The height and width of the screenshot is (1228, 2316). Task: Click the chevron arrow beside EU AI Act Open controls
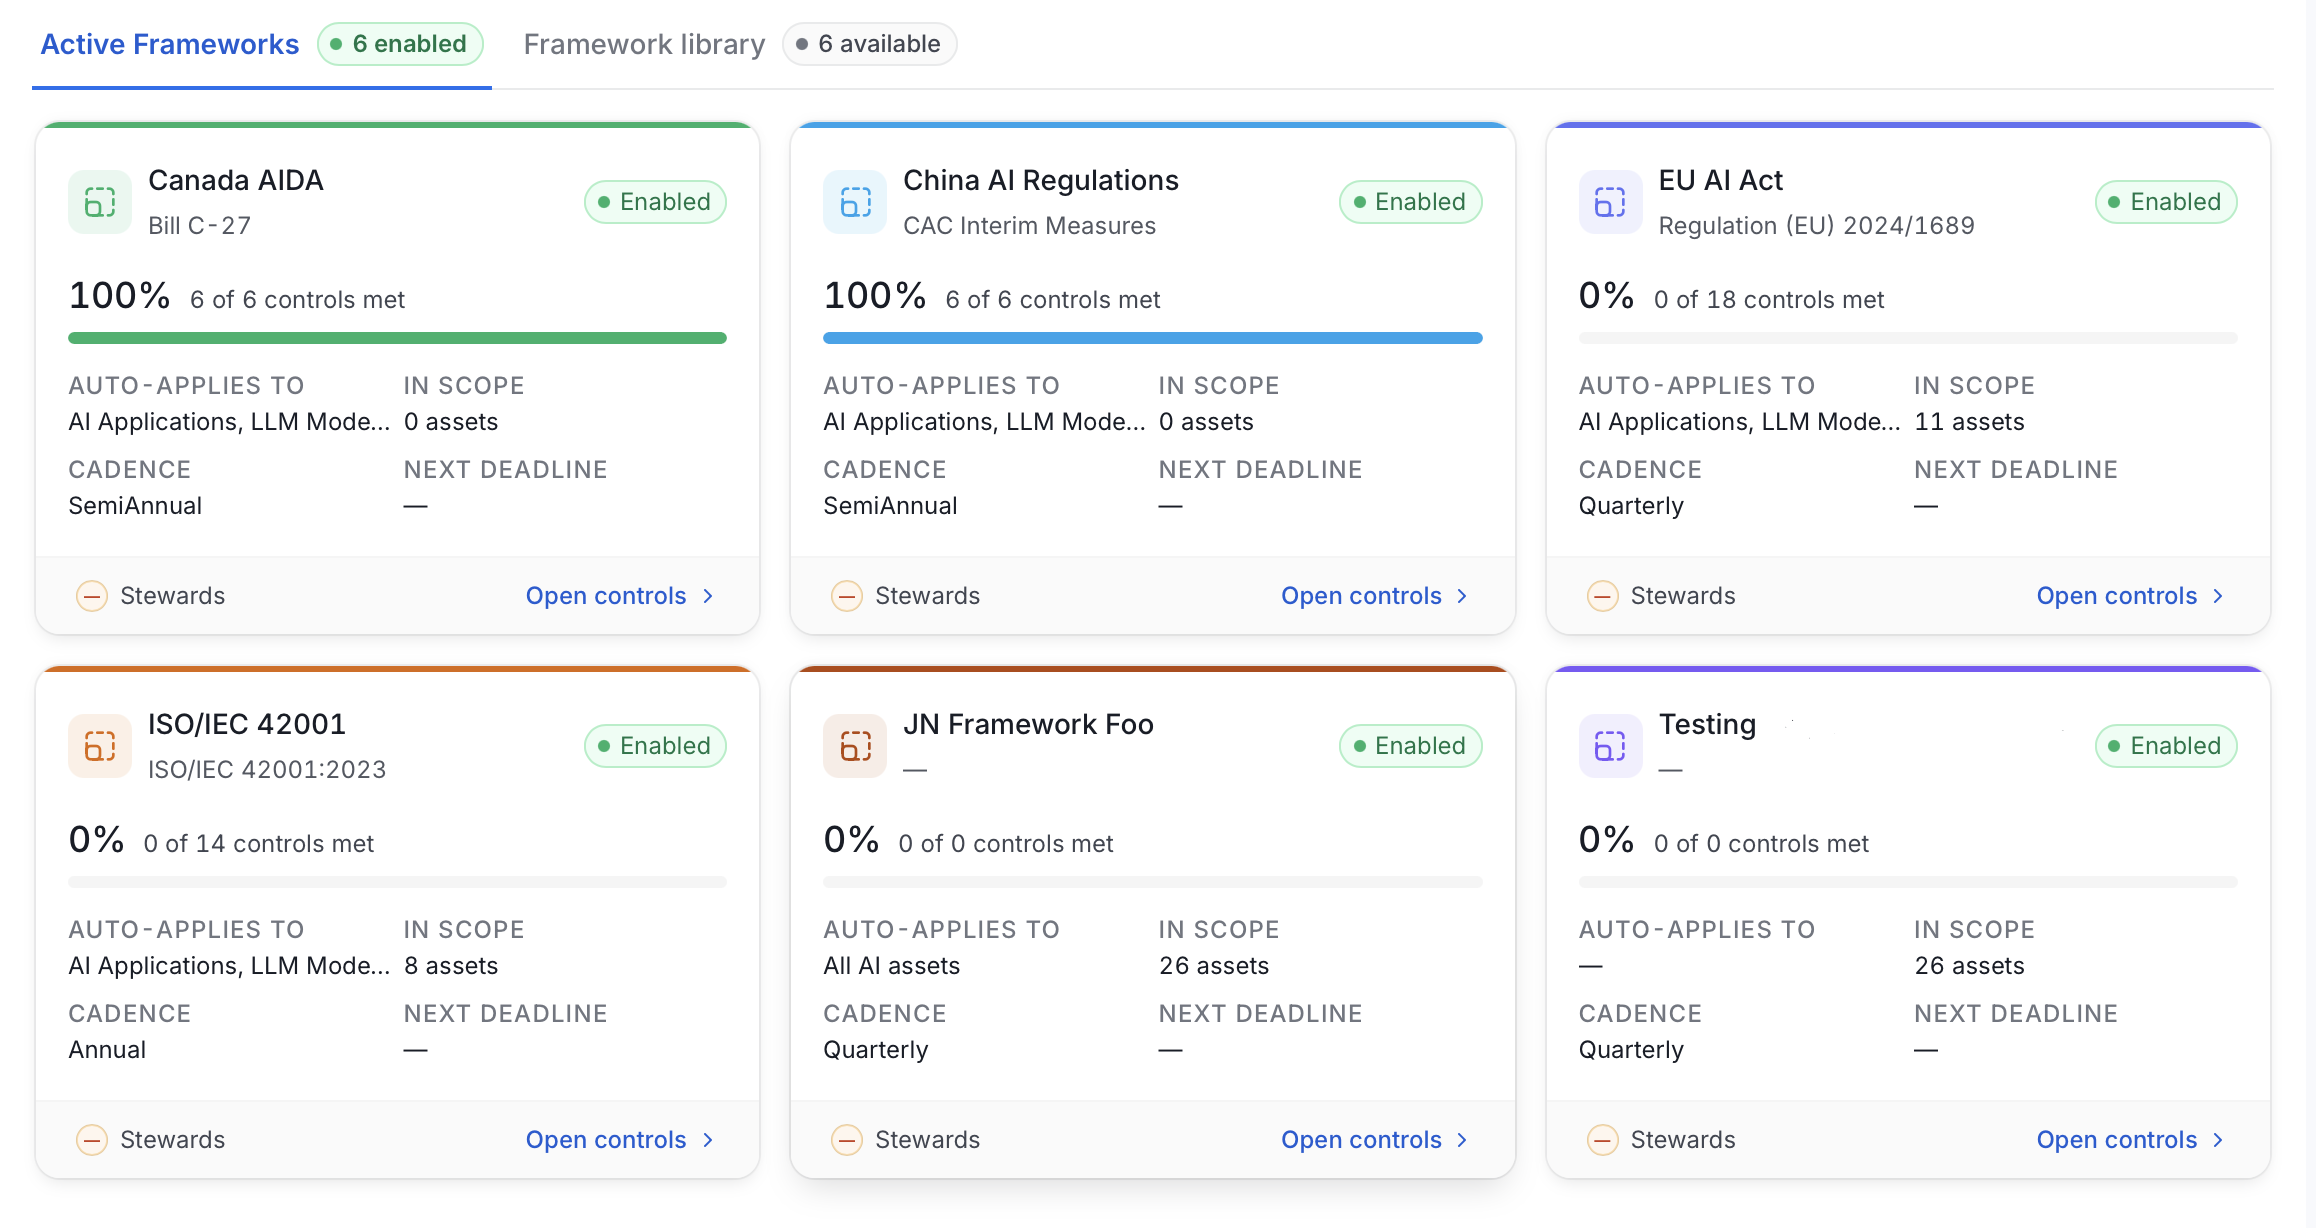pos(2218,596)
